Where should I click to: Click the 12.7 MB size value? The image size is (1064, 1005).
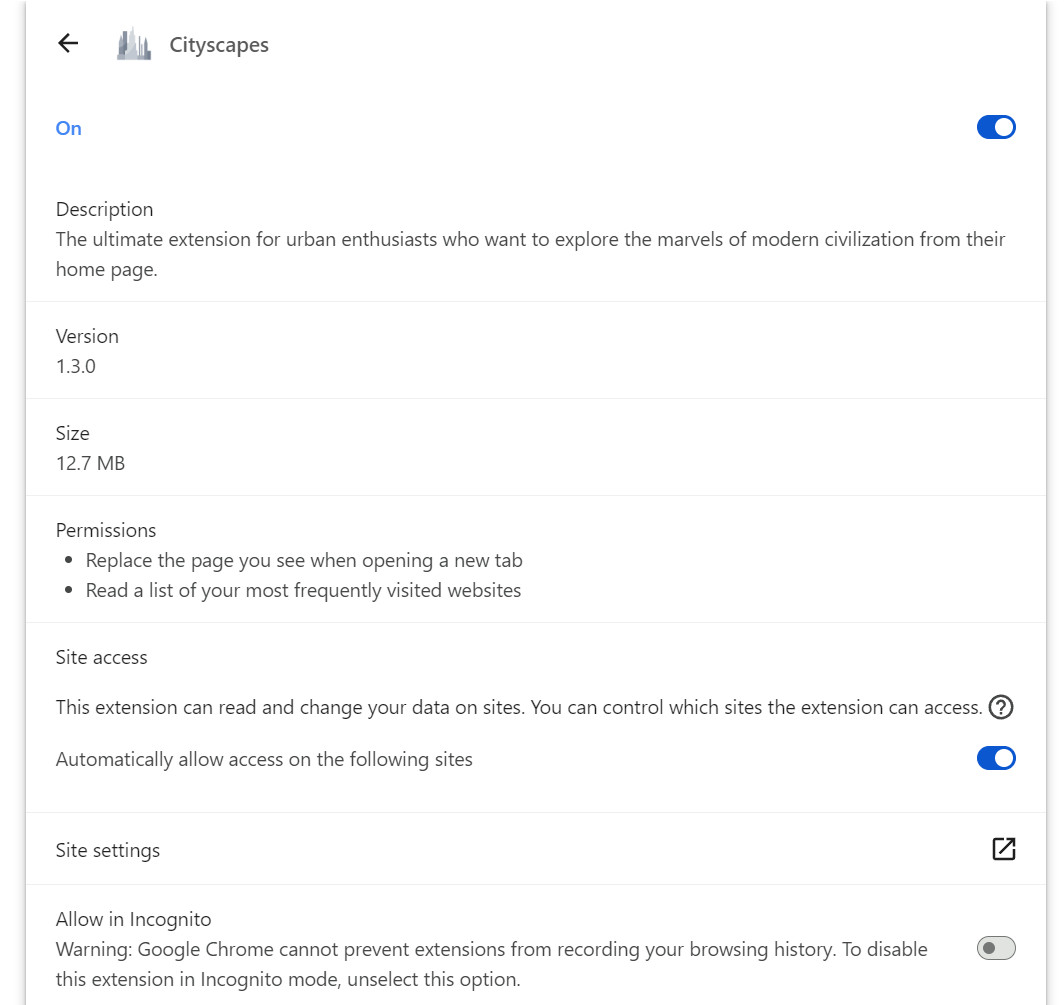[x=90, y=463]
